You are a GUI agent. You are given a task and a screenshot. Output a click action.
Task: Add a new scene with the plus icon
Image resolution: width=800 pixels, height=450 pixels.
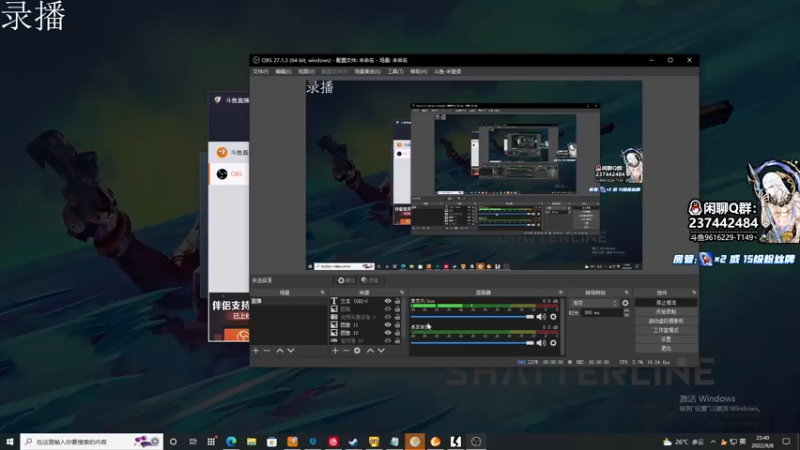coord(256,351)
